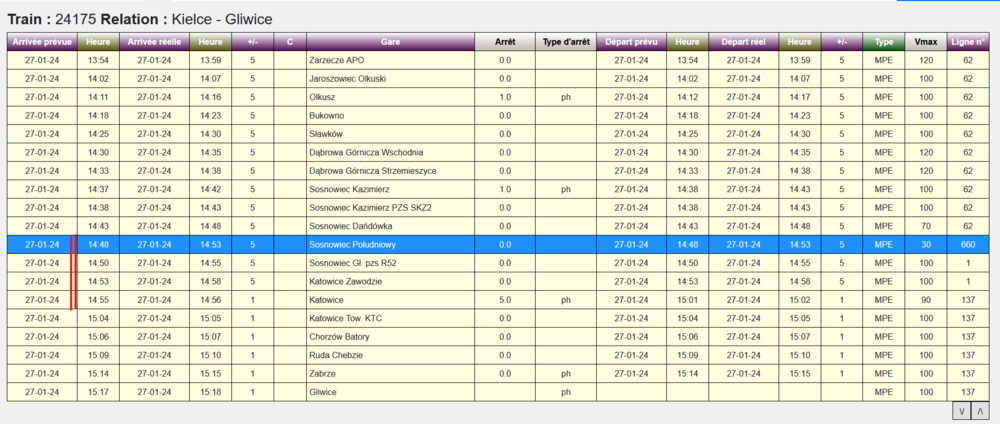
Task: Click the "Départ prévu" column header
Action: pos(630,42)
